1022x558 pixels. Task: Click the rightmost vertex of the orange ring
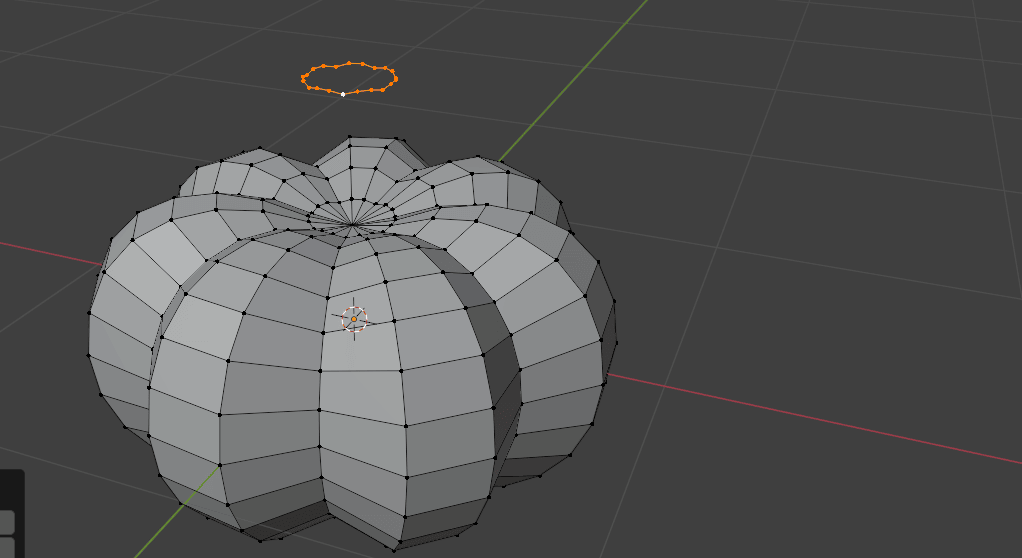point(396,78)
